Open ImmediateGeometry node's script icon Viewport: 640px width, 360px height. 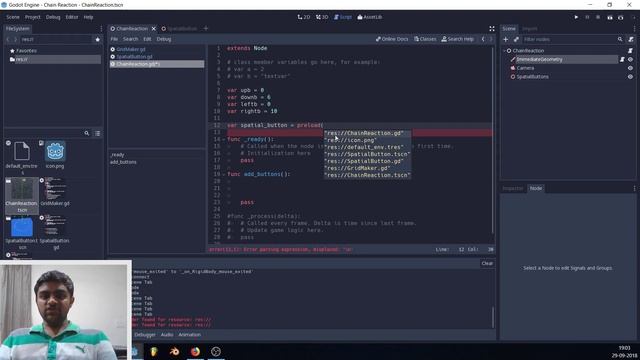point(622,59)
